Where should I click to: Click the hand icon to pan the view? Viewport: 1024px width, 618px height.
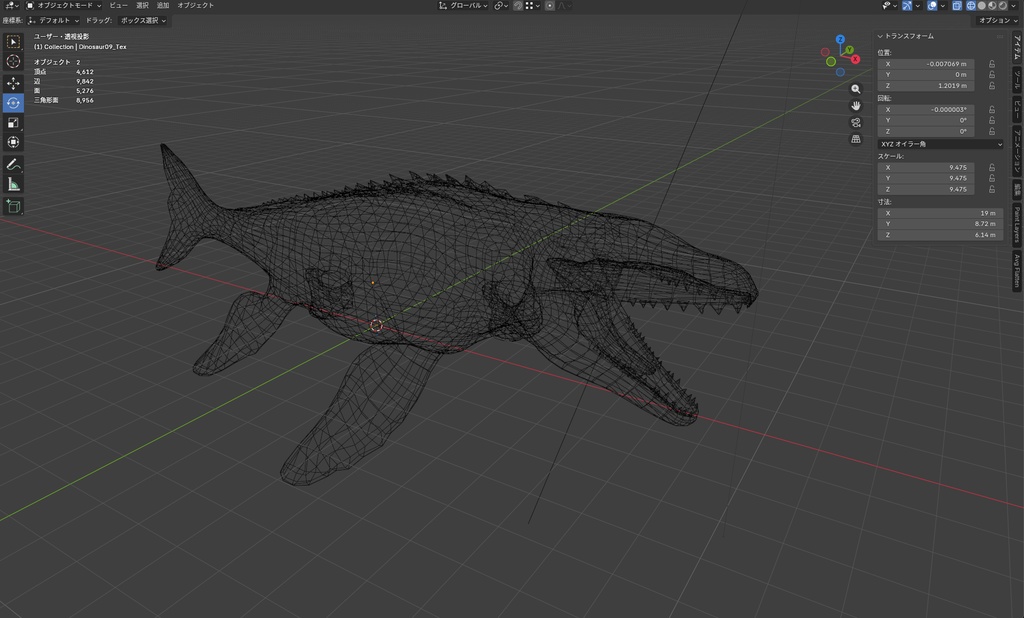click(x=856, y=107)
